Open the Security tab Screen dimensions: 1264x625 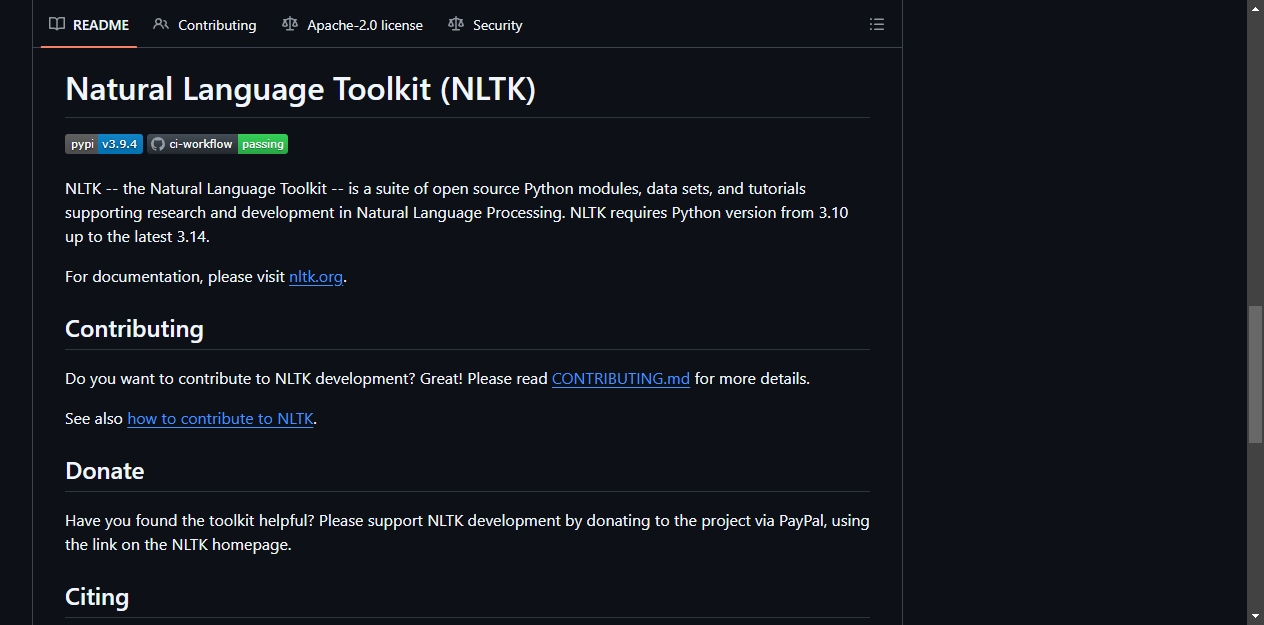485,25
